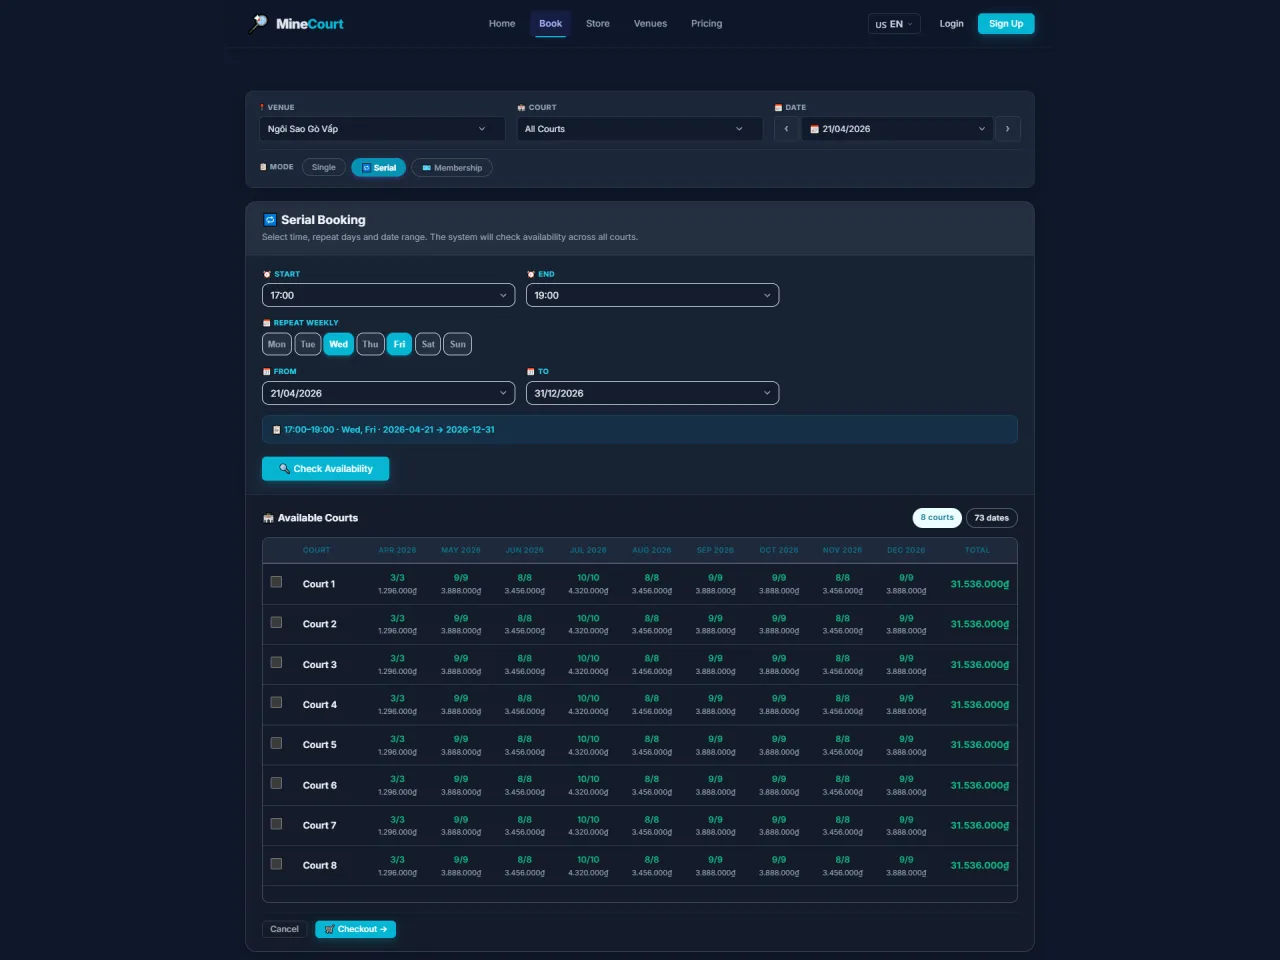
Task: Toggle Fri repeat day off
Action: (399, 344)
